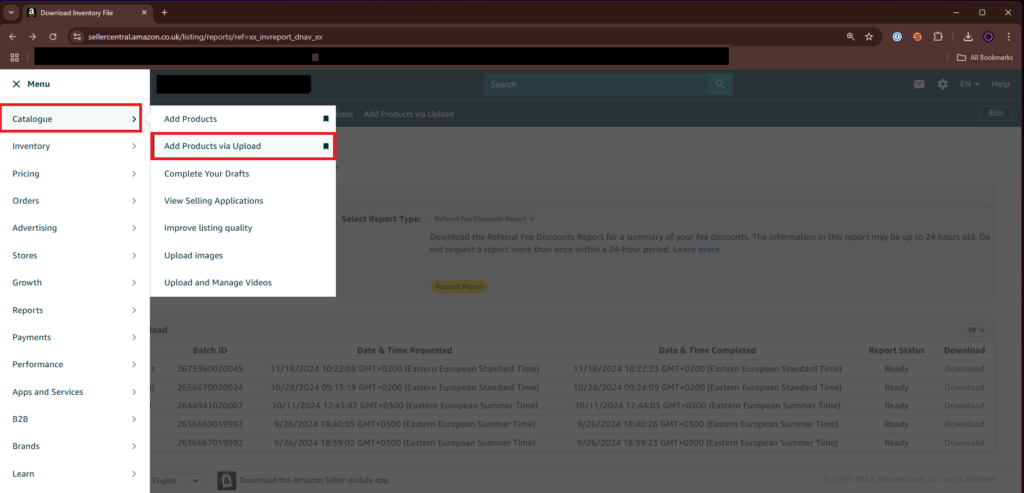
Task: Open the apps grid in bookmarks bar
Action: coord(14,57)
